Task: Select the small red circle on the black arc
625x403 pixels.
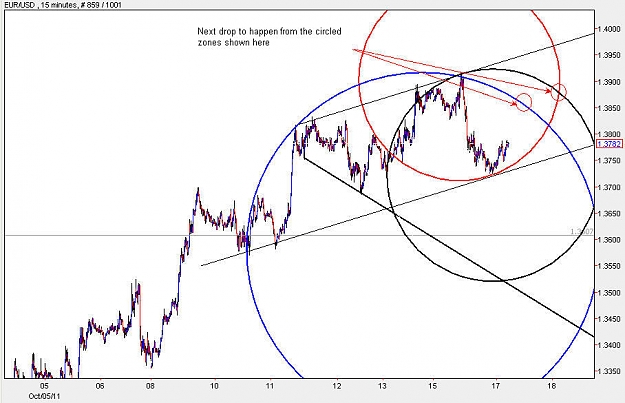Action: pyautogui.click(x=559, y=92)
